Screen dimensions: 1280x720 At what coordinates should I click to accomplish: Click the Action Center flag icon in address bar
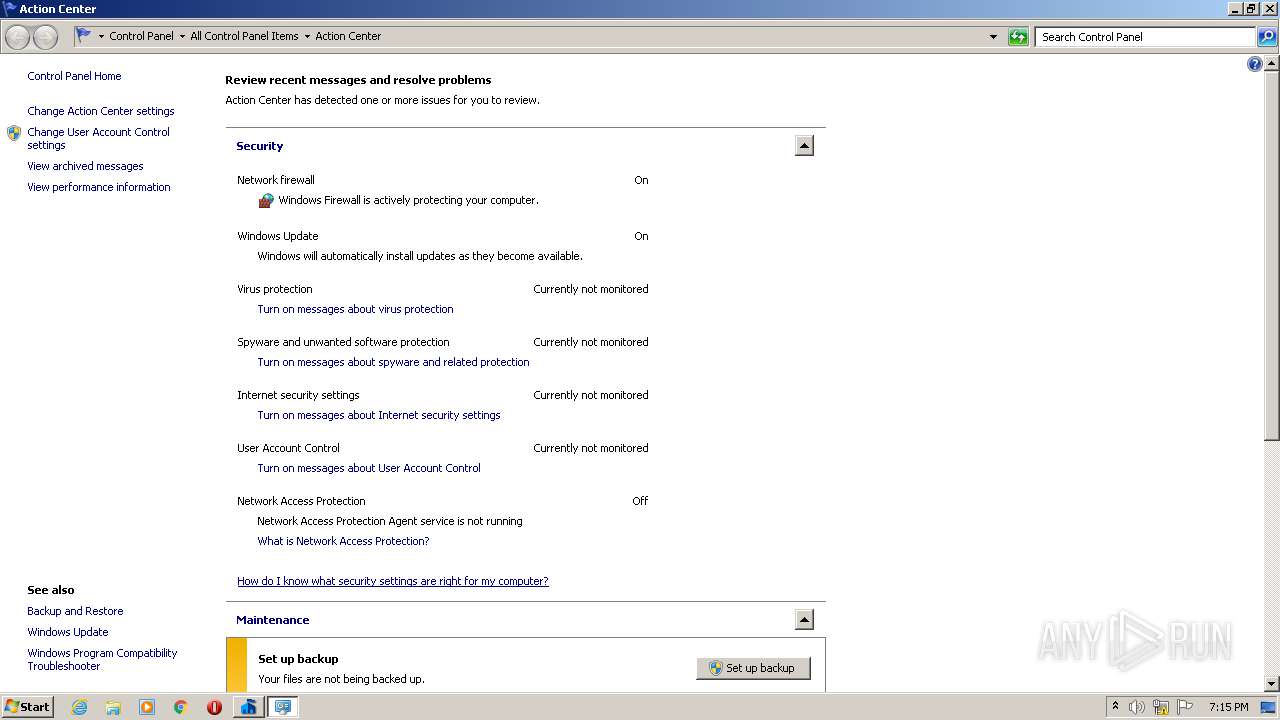point(84,35)
